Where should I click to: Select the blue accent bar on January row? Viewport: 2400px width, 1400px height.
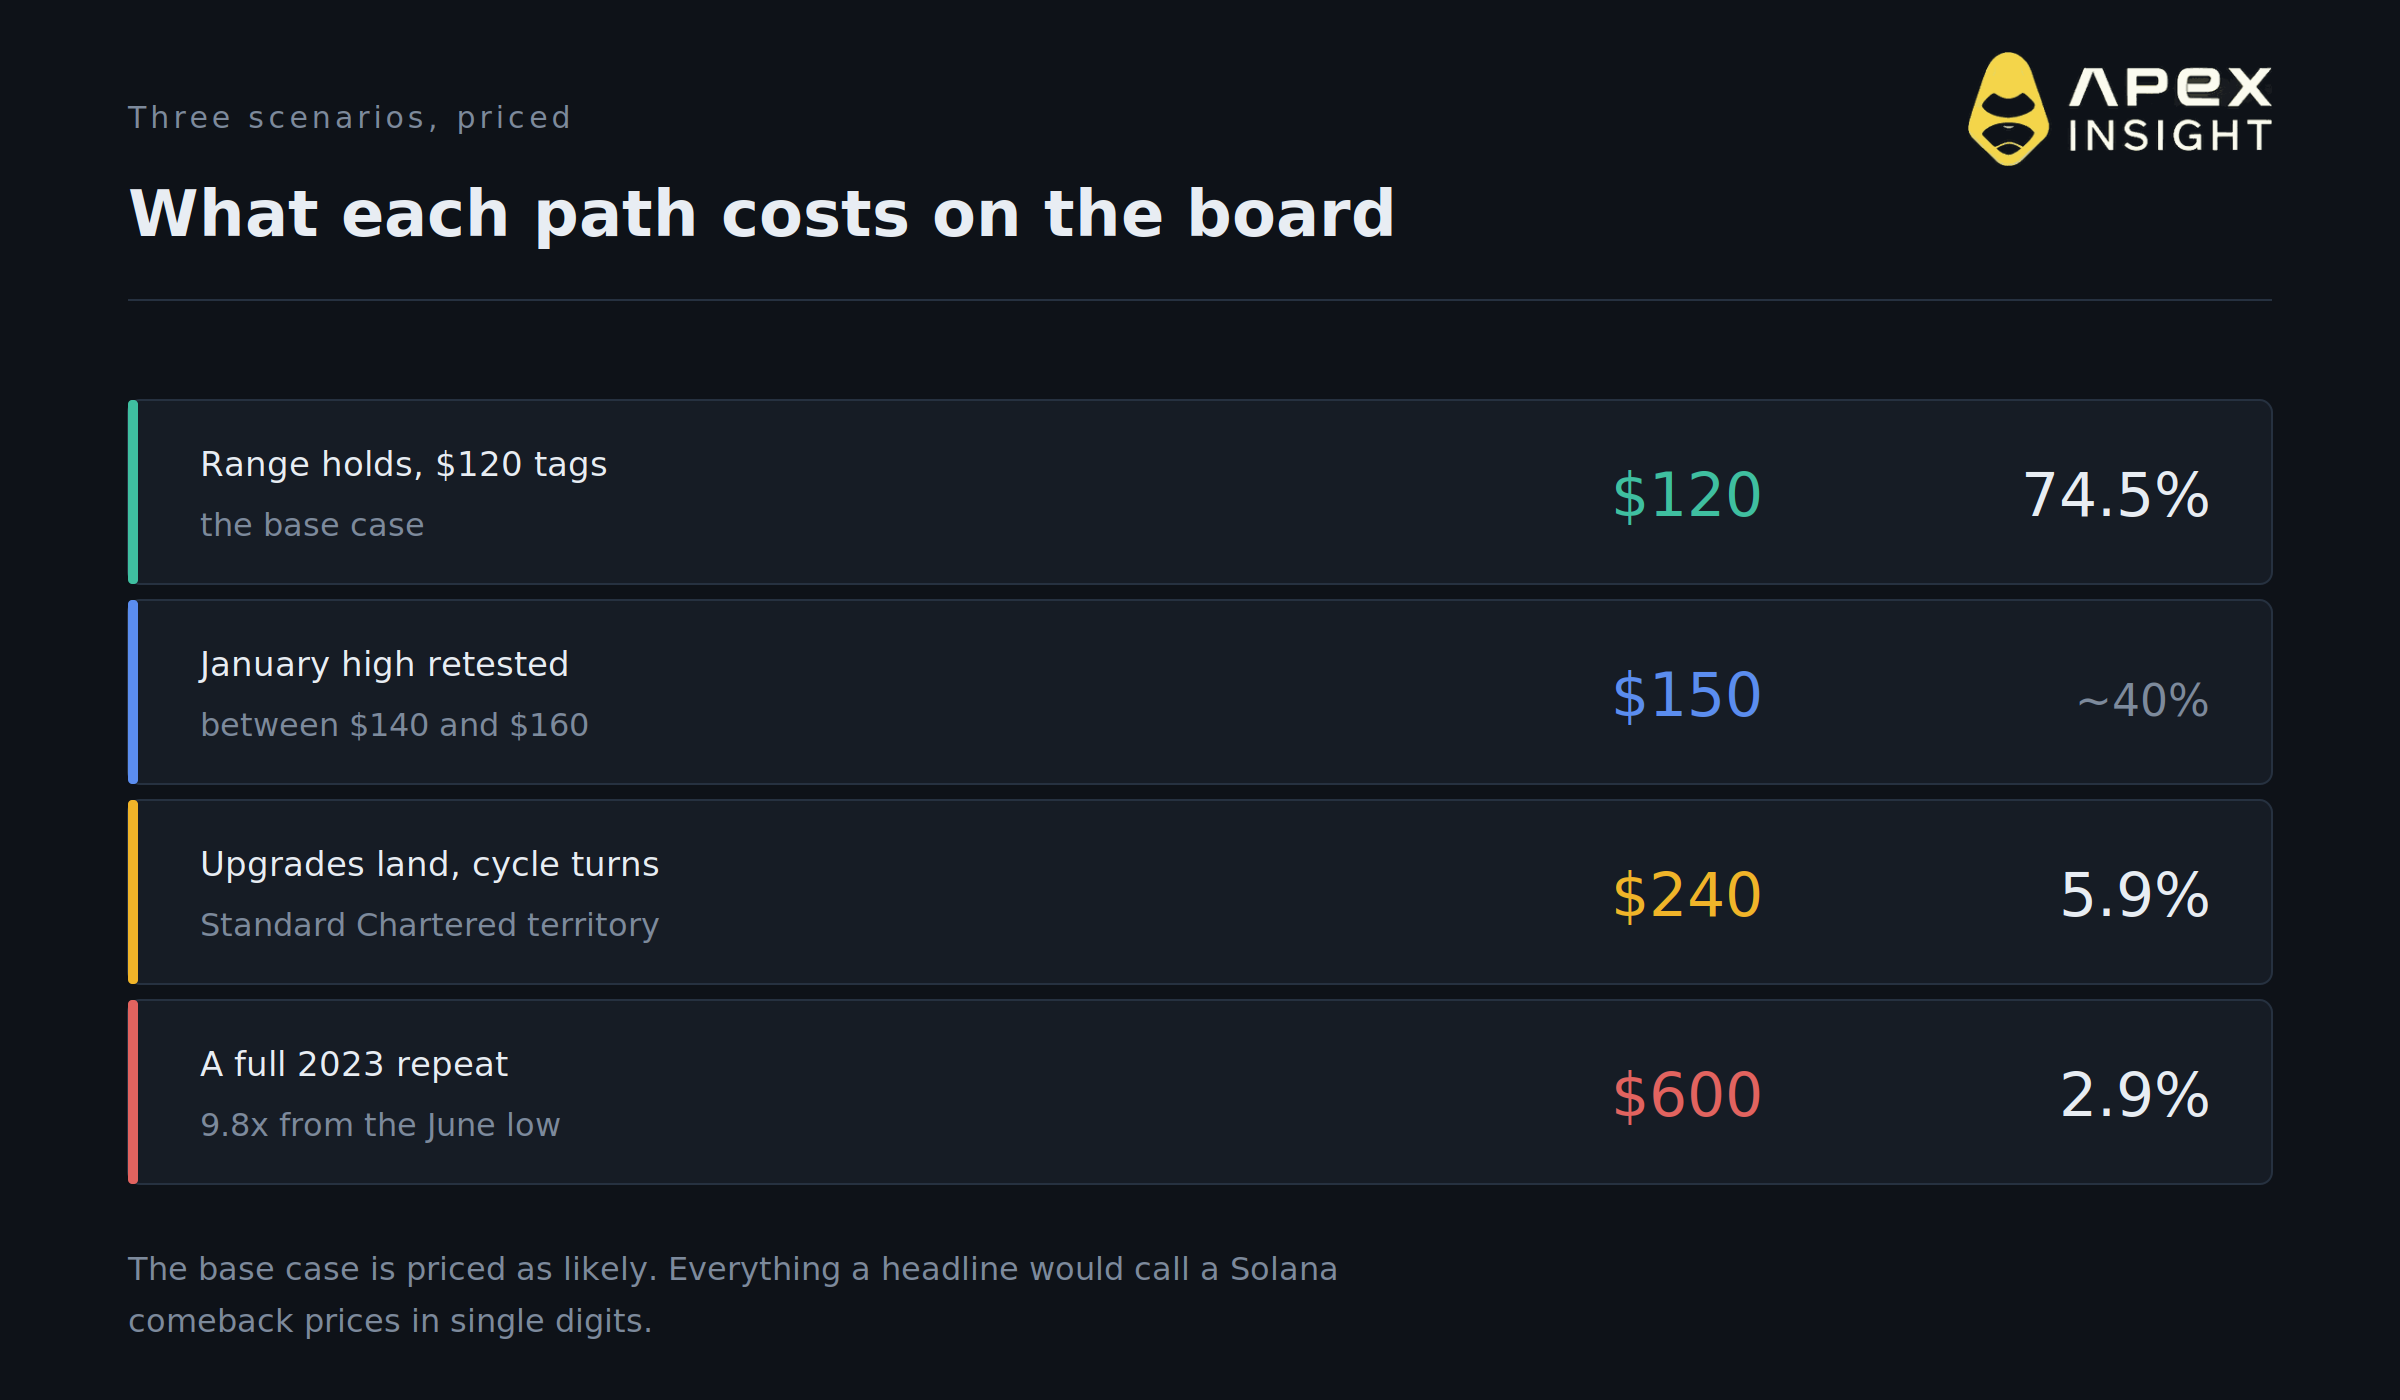click(133, 692)
